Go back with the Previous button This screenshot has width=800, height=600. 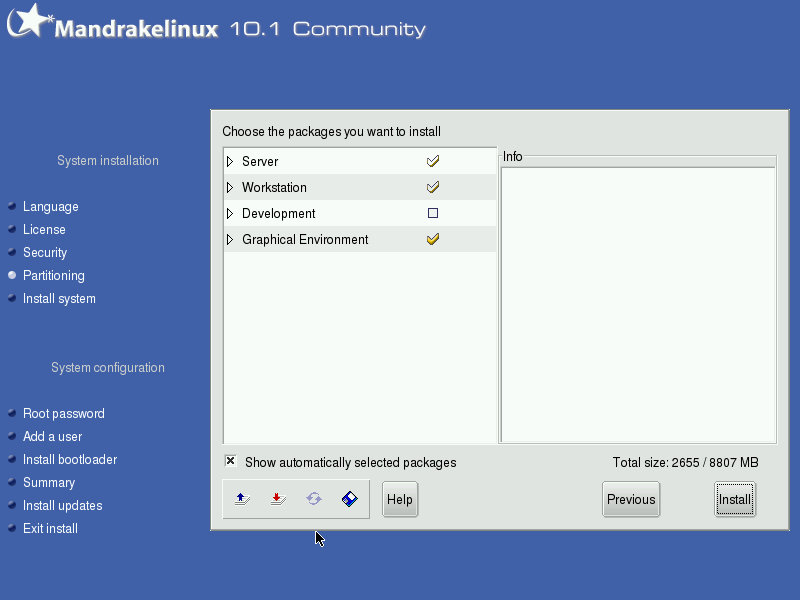[631, 499]
